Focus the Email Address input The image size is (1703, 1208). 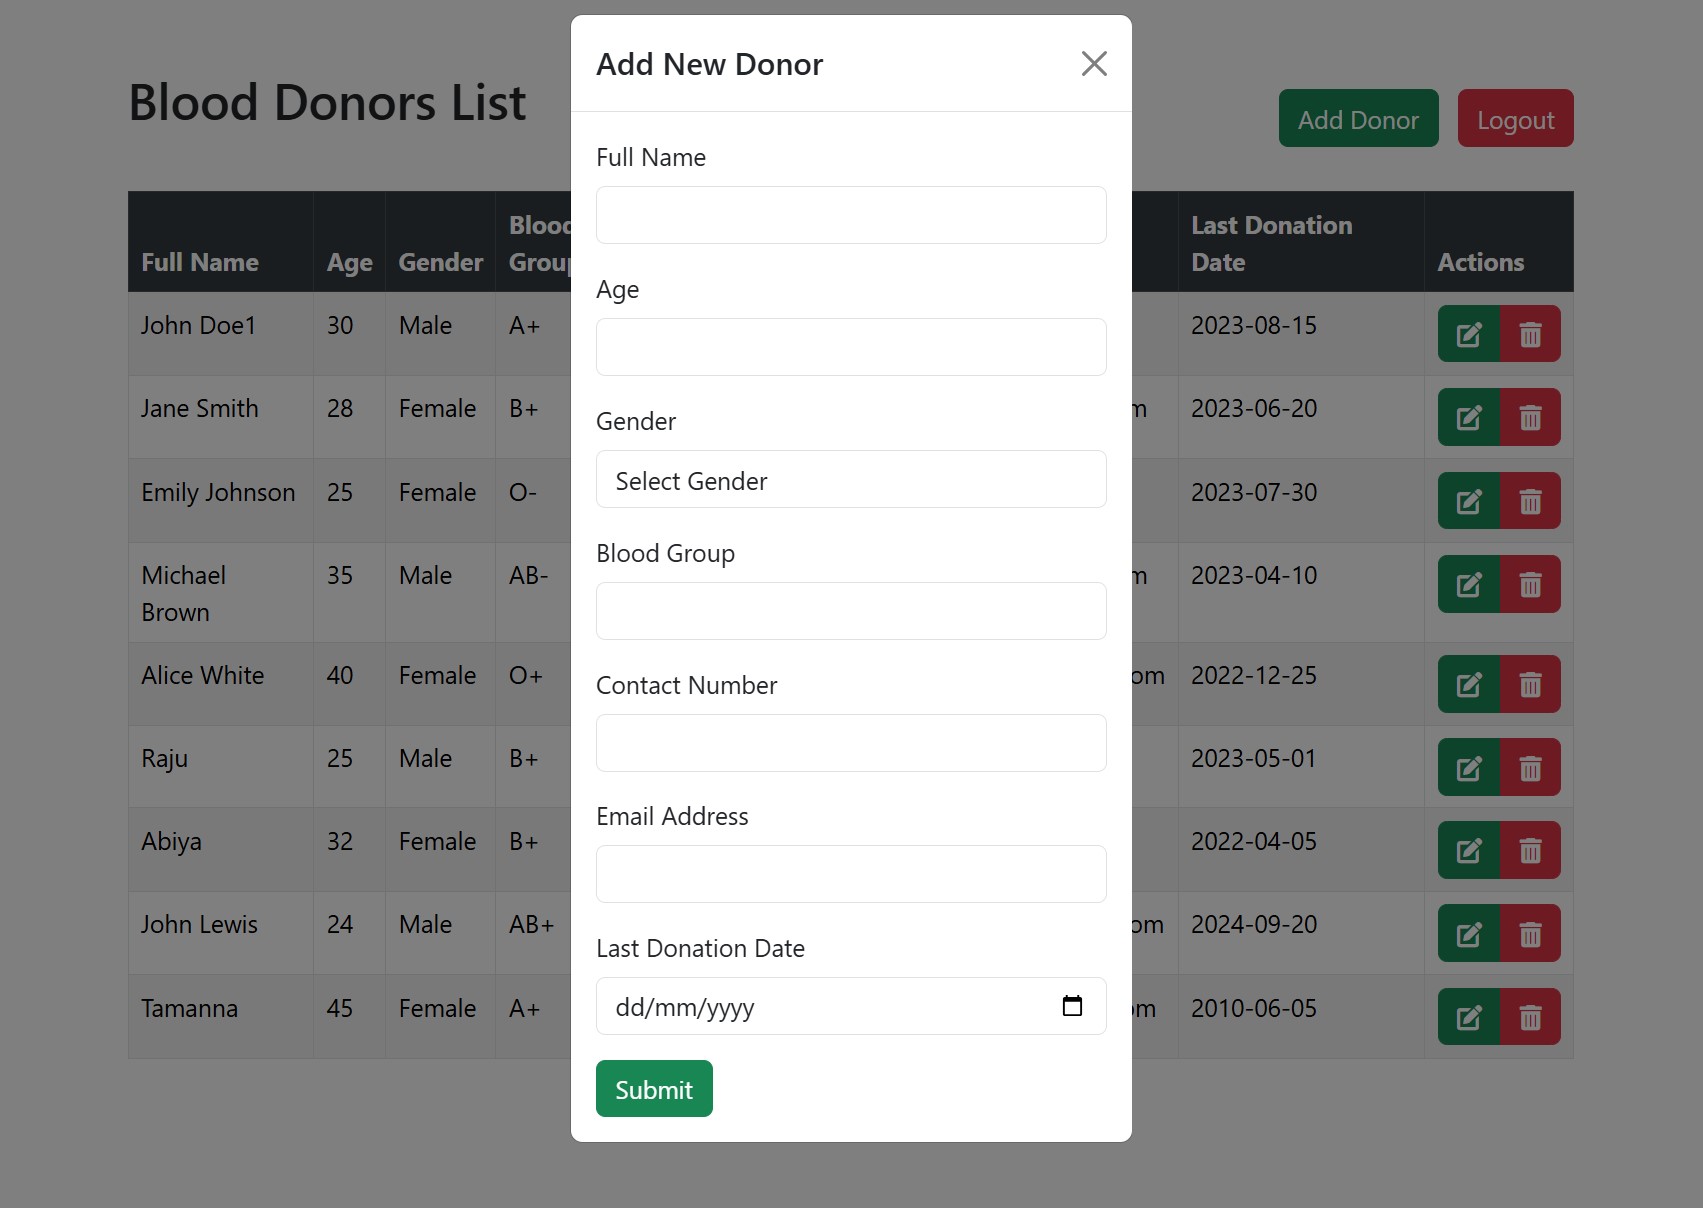coord(851,874)
